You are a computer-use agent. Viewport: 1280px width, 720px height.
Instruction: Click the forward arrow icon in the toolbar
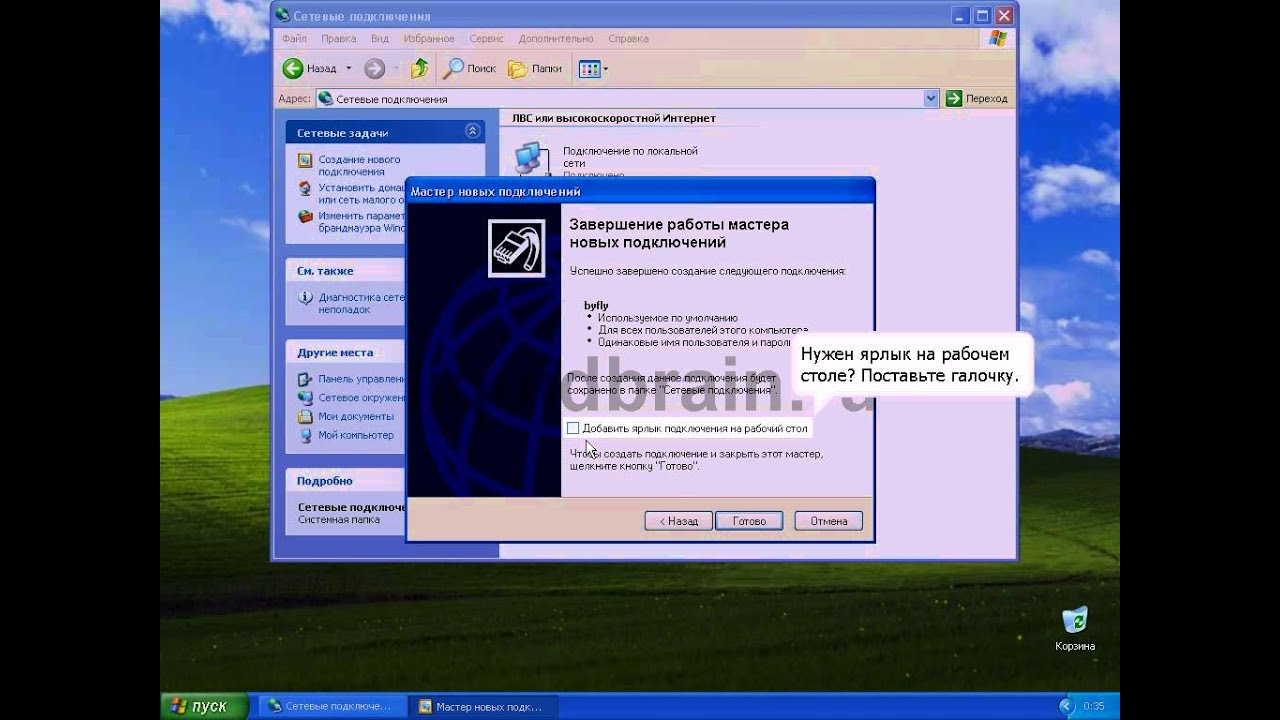click(374, 68)
